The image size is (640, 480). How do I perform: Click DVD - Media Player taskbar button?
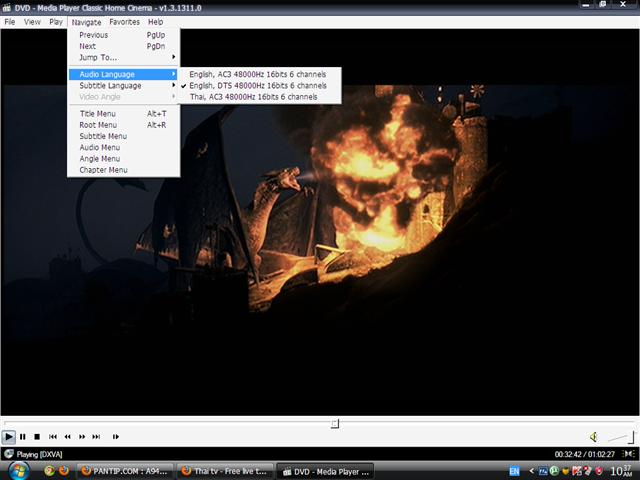(x=325, y=471)
